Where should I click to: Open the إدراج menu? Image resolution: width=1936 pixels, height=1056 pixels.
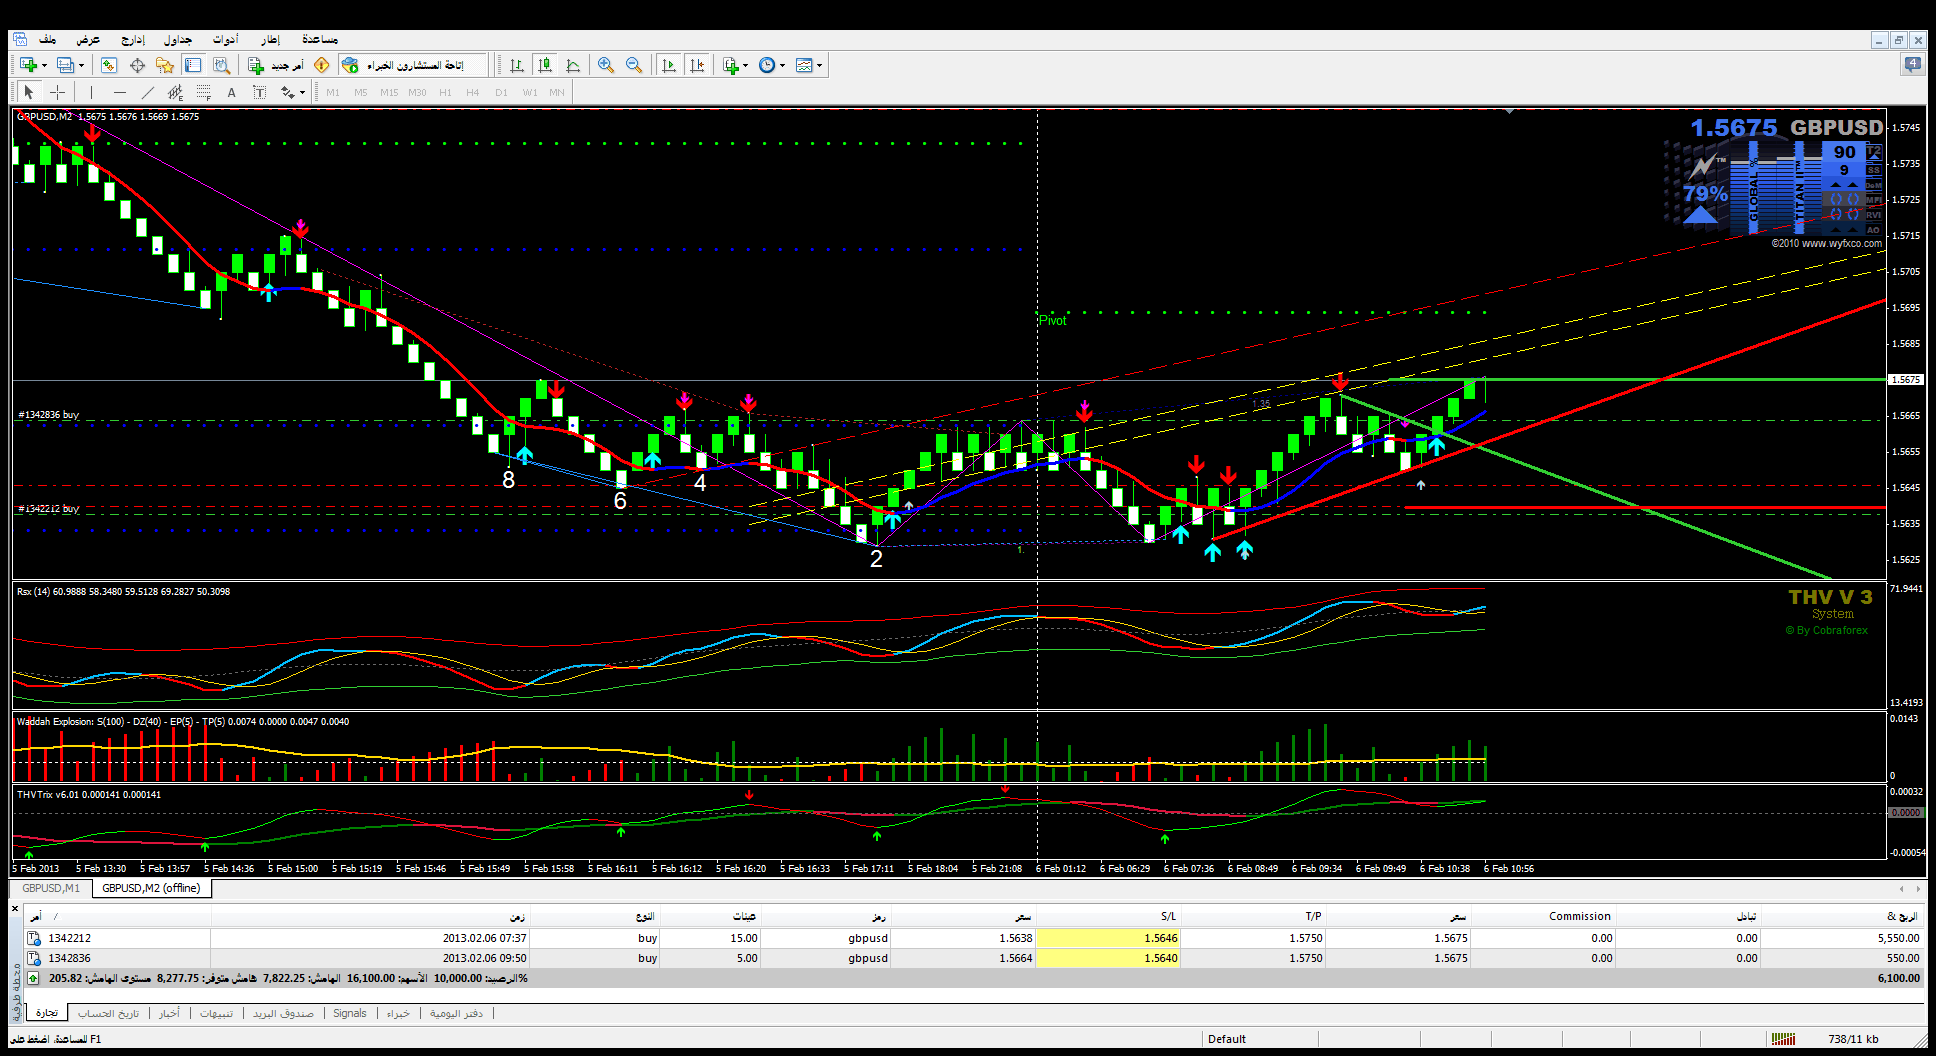pos(133,39)
